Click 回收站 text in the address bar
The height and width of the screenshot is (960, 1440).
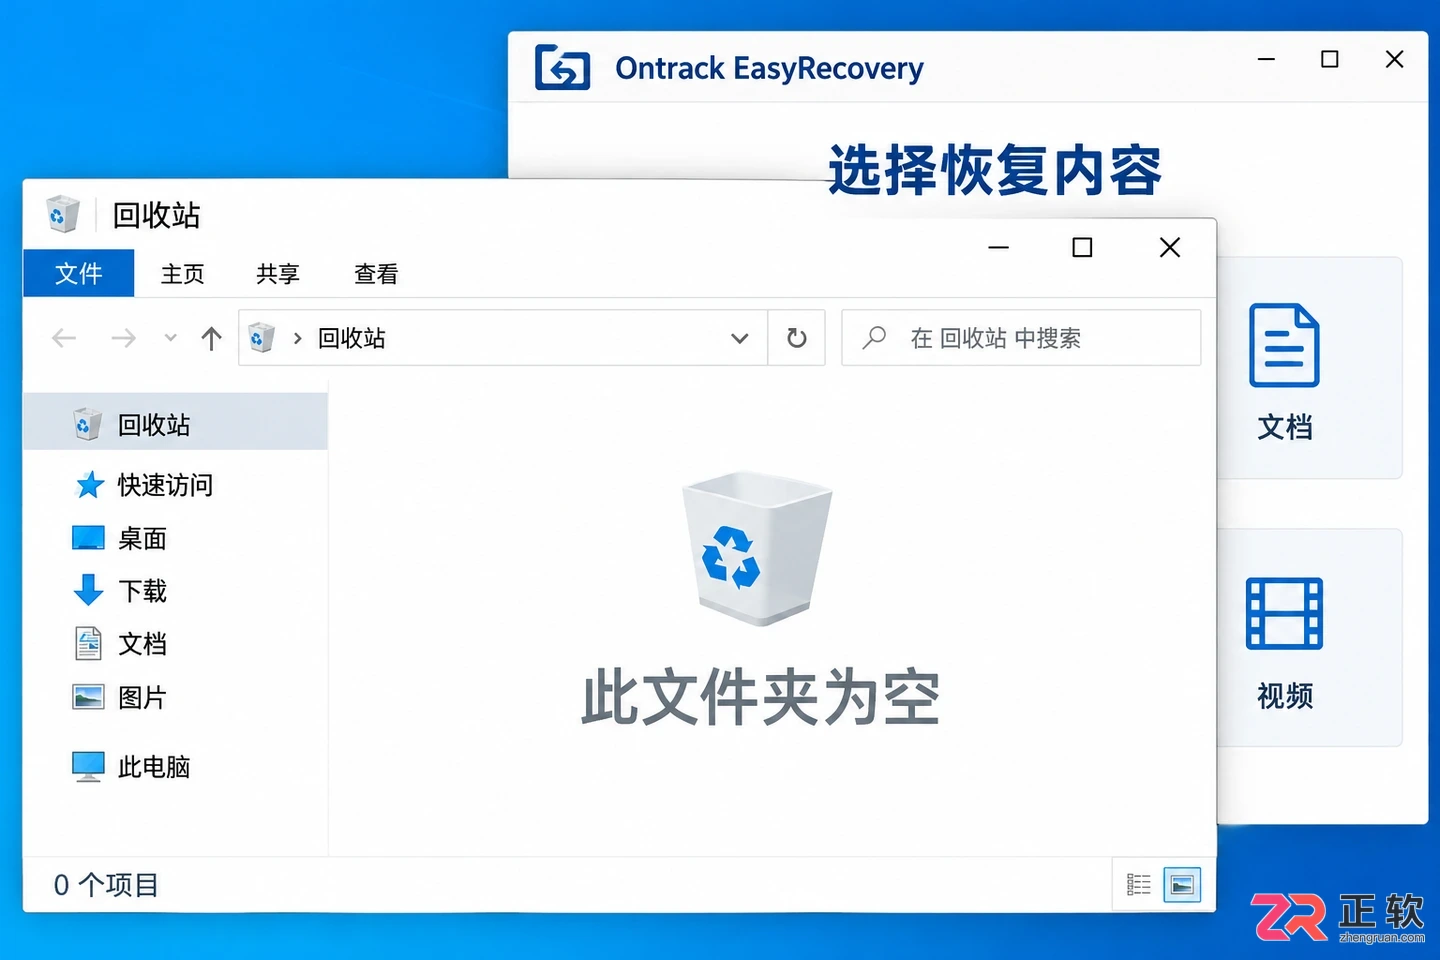click(x=352, y=338)
